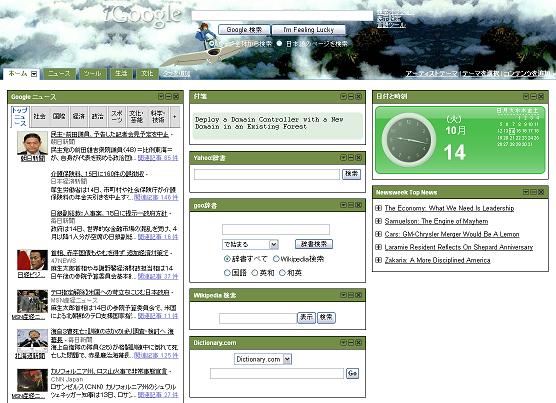This screenshot has width=556, height=403.
Task: Open menu of Google ニュース gadget
Action: click(x=161, y=96)
